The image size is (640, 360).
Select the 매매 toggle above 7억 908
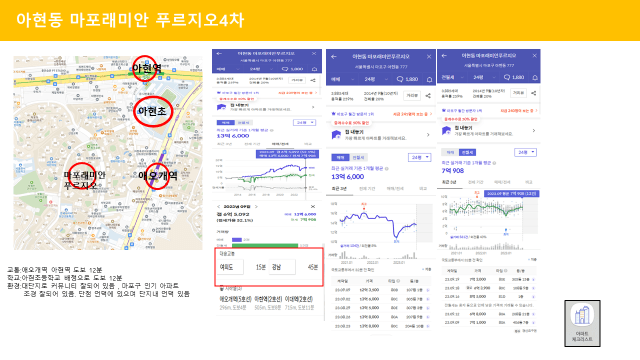pyautogui.click(x=450, y=152)
